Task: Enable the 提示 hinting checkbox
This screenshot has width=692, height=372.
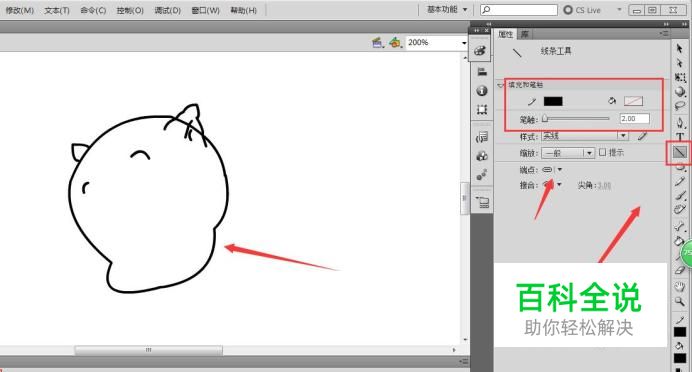Action: coord(602,153)
